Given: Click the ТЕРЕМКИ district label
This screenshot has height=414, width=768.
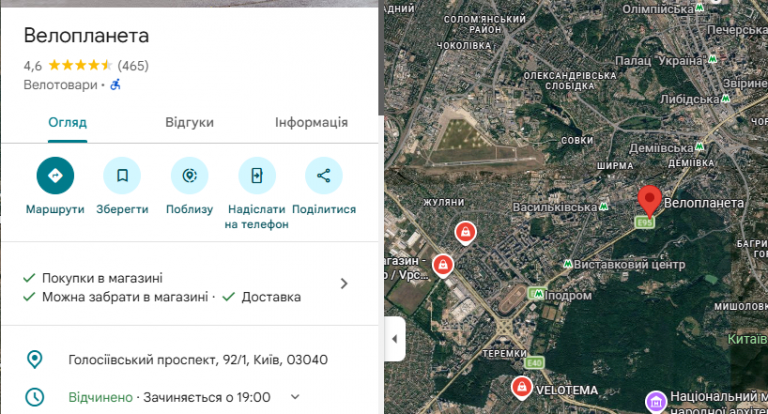Looking at the screenshot, I should (x=504, y=353).
